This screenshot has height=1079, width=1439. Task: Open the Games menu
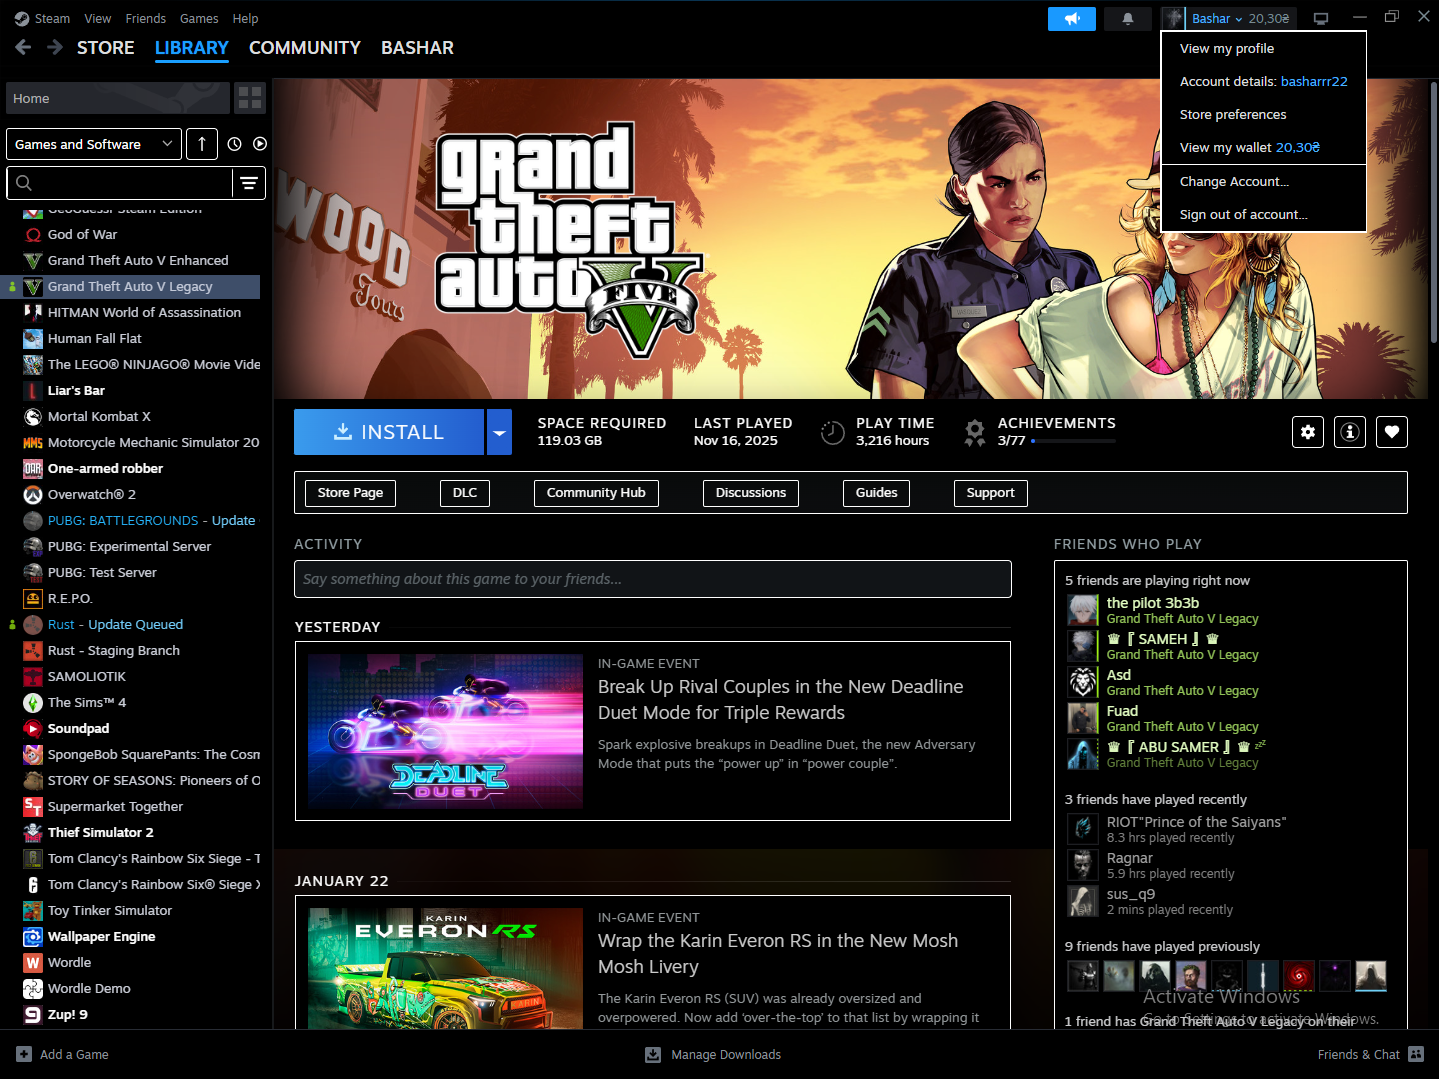(199, 18)
